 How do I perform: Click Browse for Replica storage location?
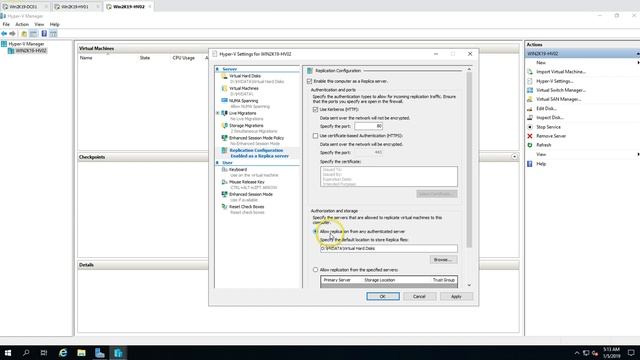tap(443, 260)
